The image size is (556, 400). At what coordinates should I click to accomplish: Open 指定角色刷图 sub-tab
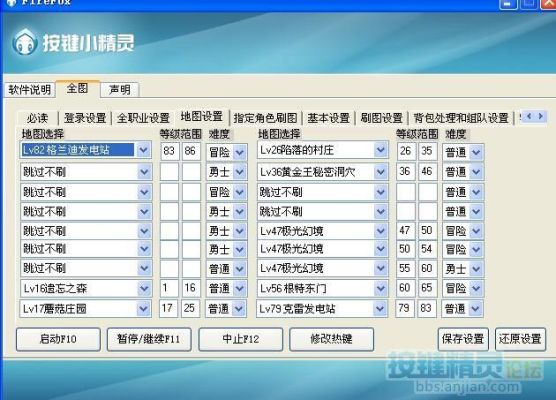(265, 118)
